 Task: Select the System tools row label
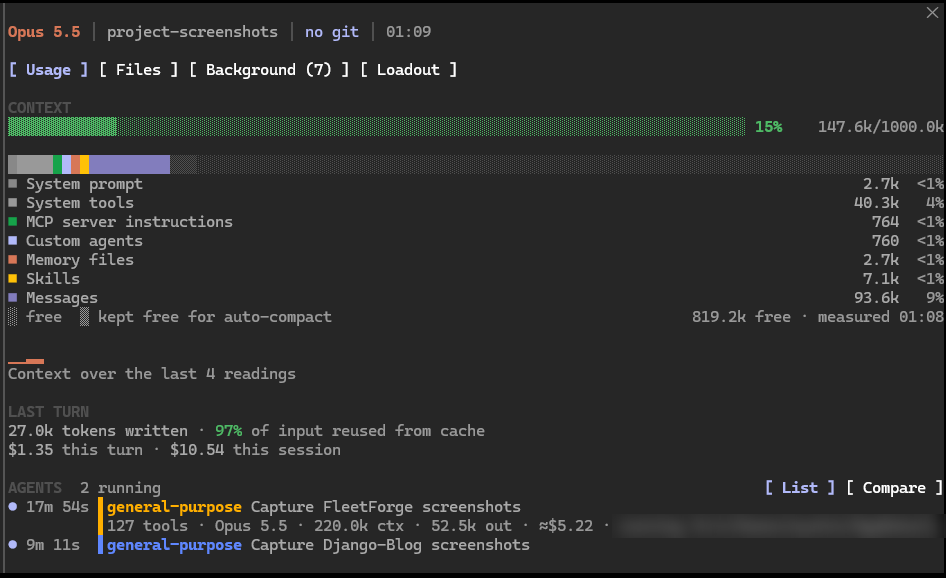(80, 203)
